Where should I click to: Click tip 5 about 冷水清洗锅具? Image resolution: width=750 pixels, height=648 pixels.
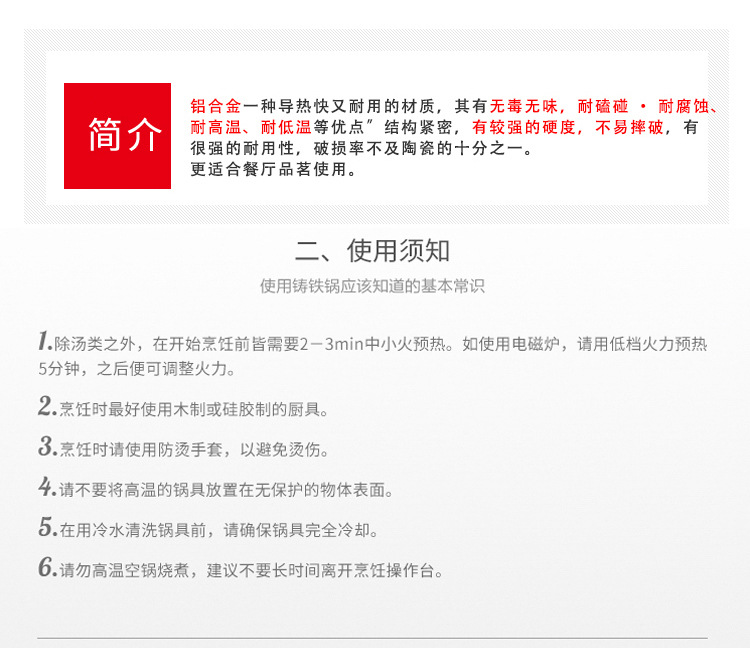tap(209, 528)
